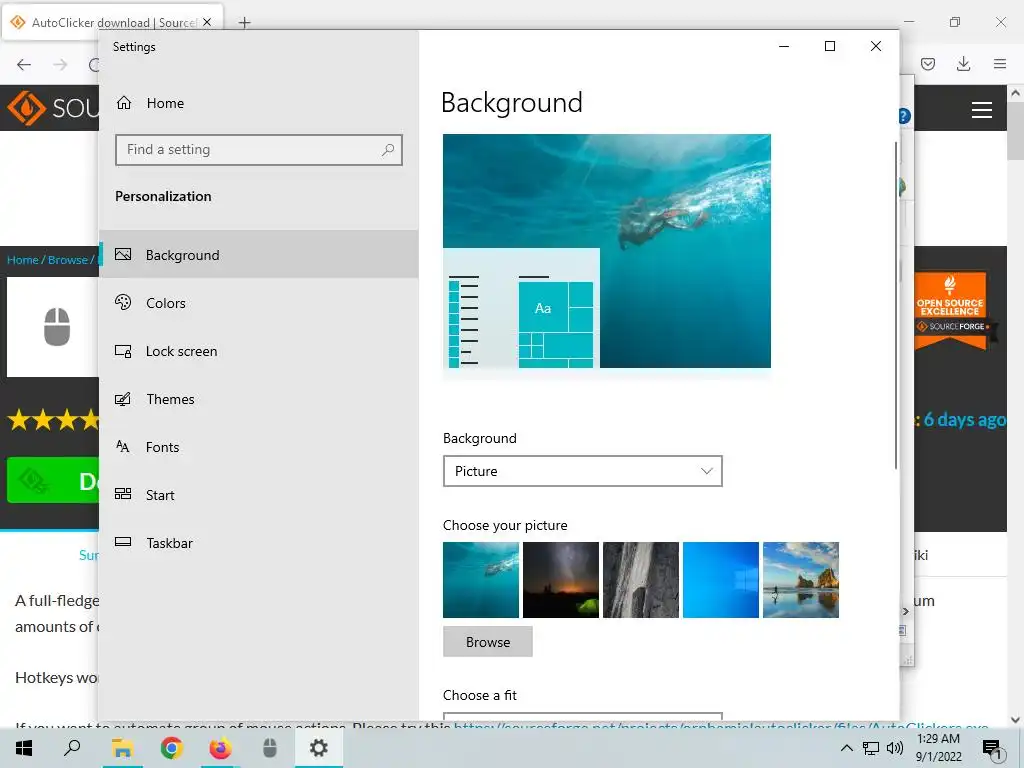Go to Lock screen settings
The image size is (1024, 768).
[x=258, y=351]
